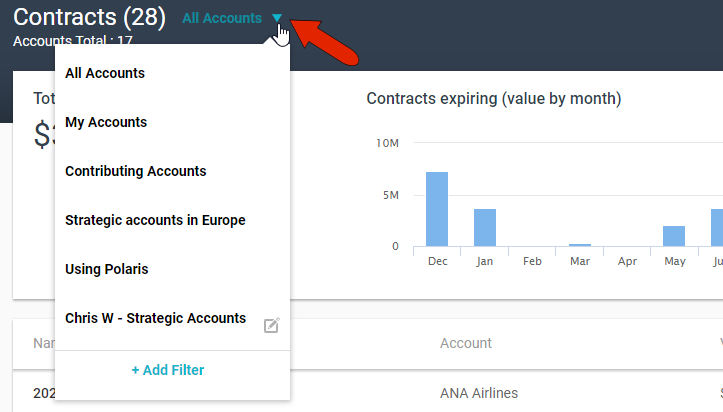Open the ANA Airlines account row
Screen dimensions: 723x412
479,393
